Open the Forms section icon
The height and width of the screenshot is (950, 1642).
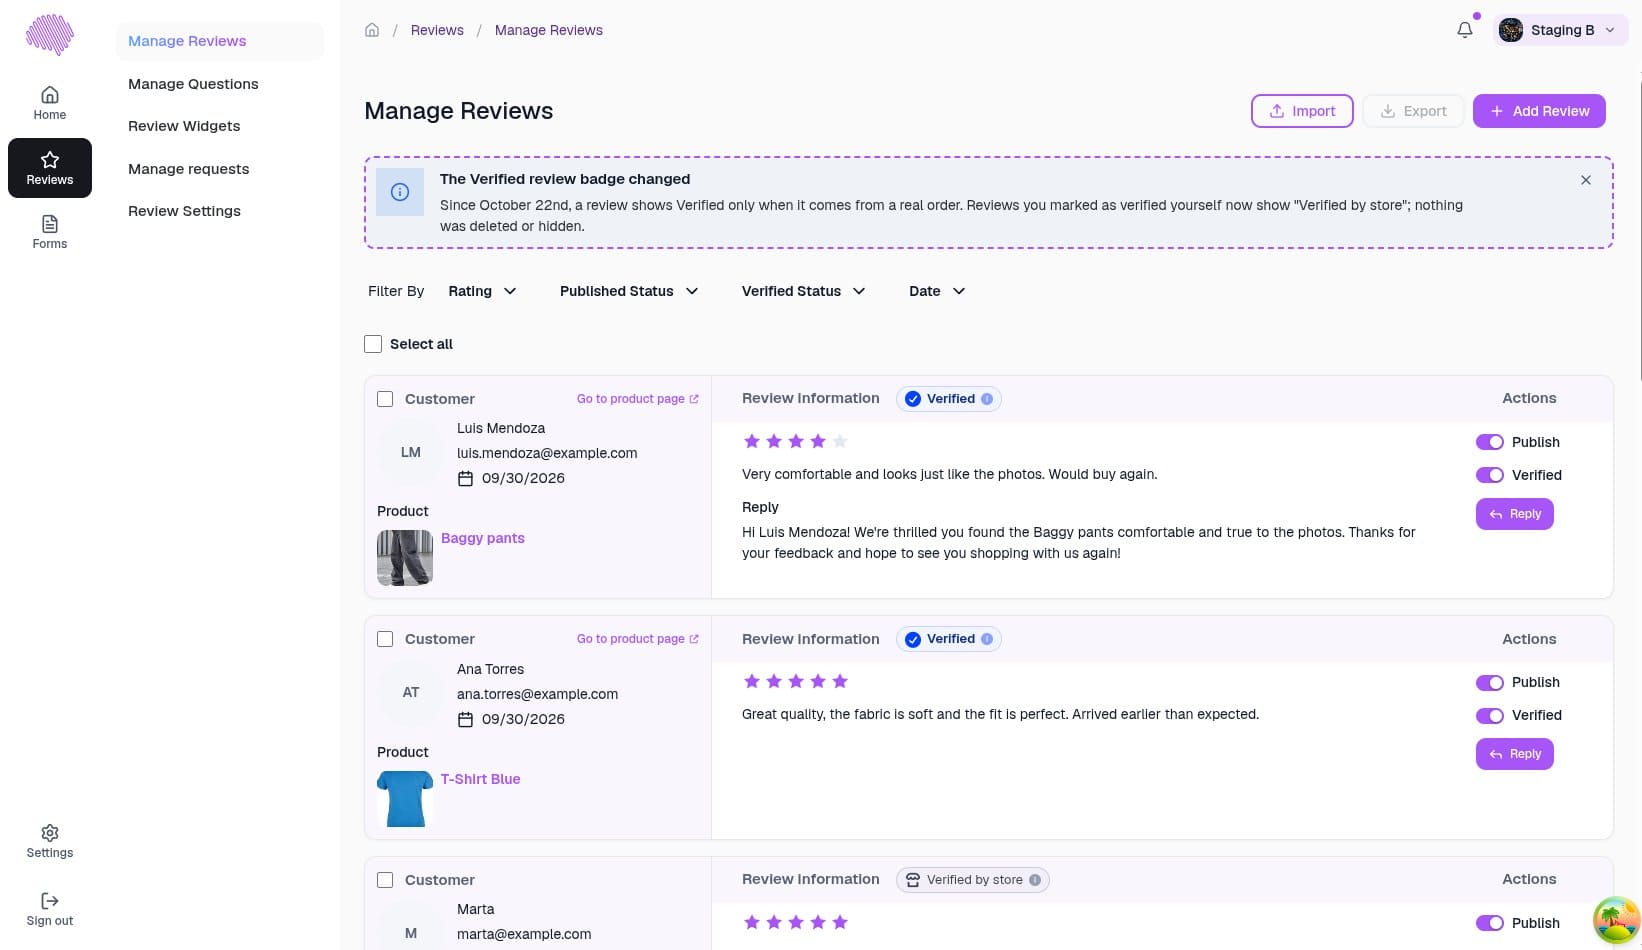pos(50,224)
